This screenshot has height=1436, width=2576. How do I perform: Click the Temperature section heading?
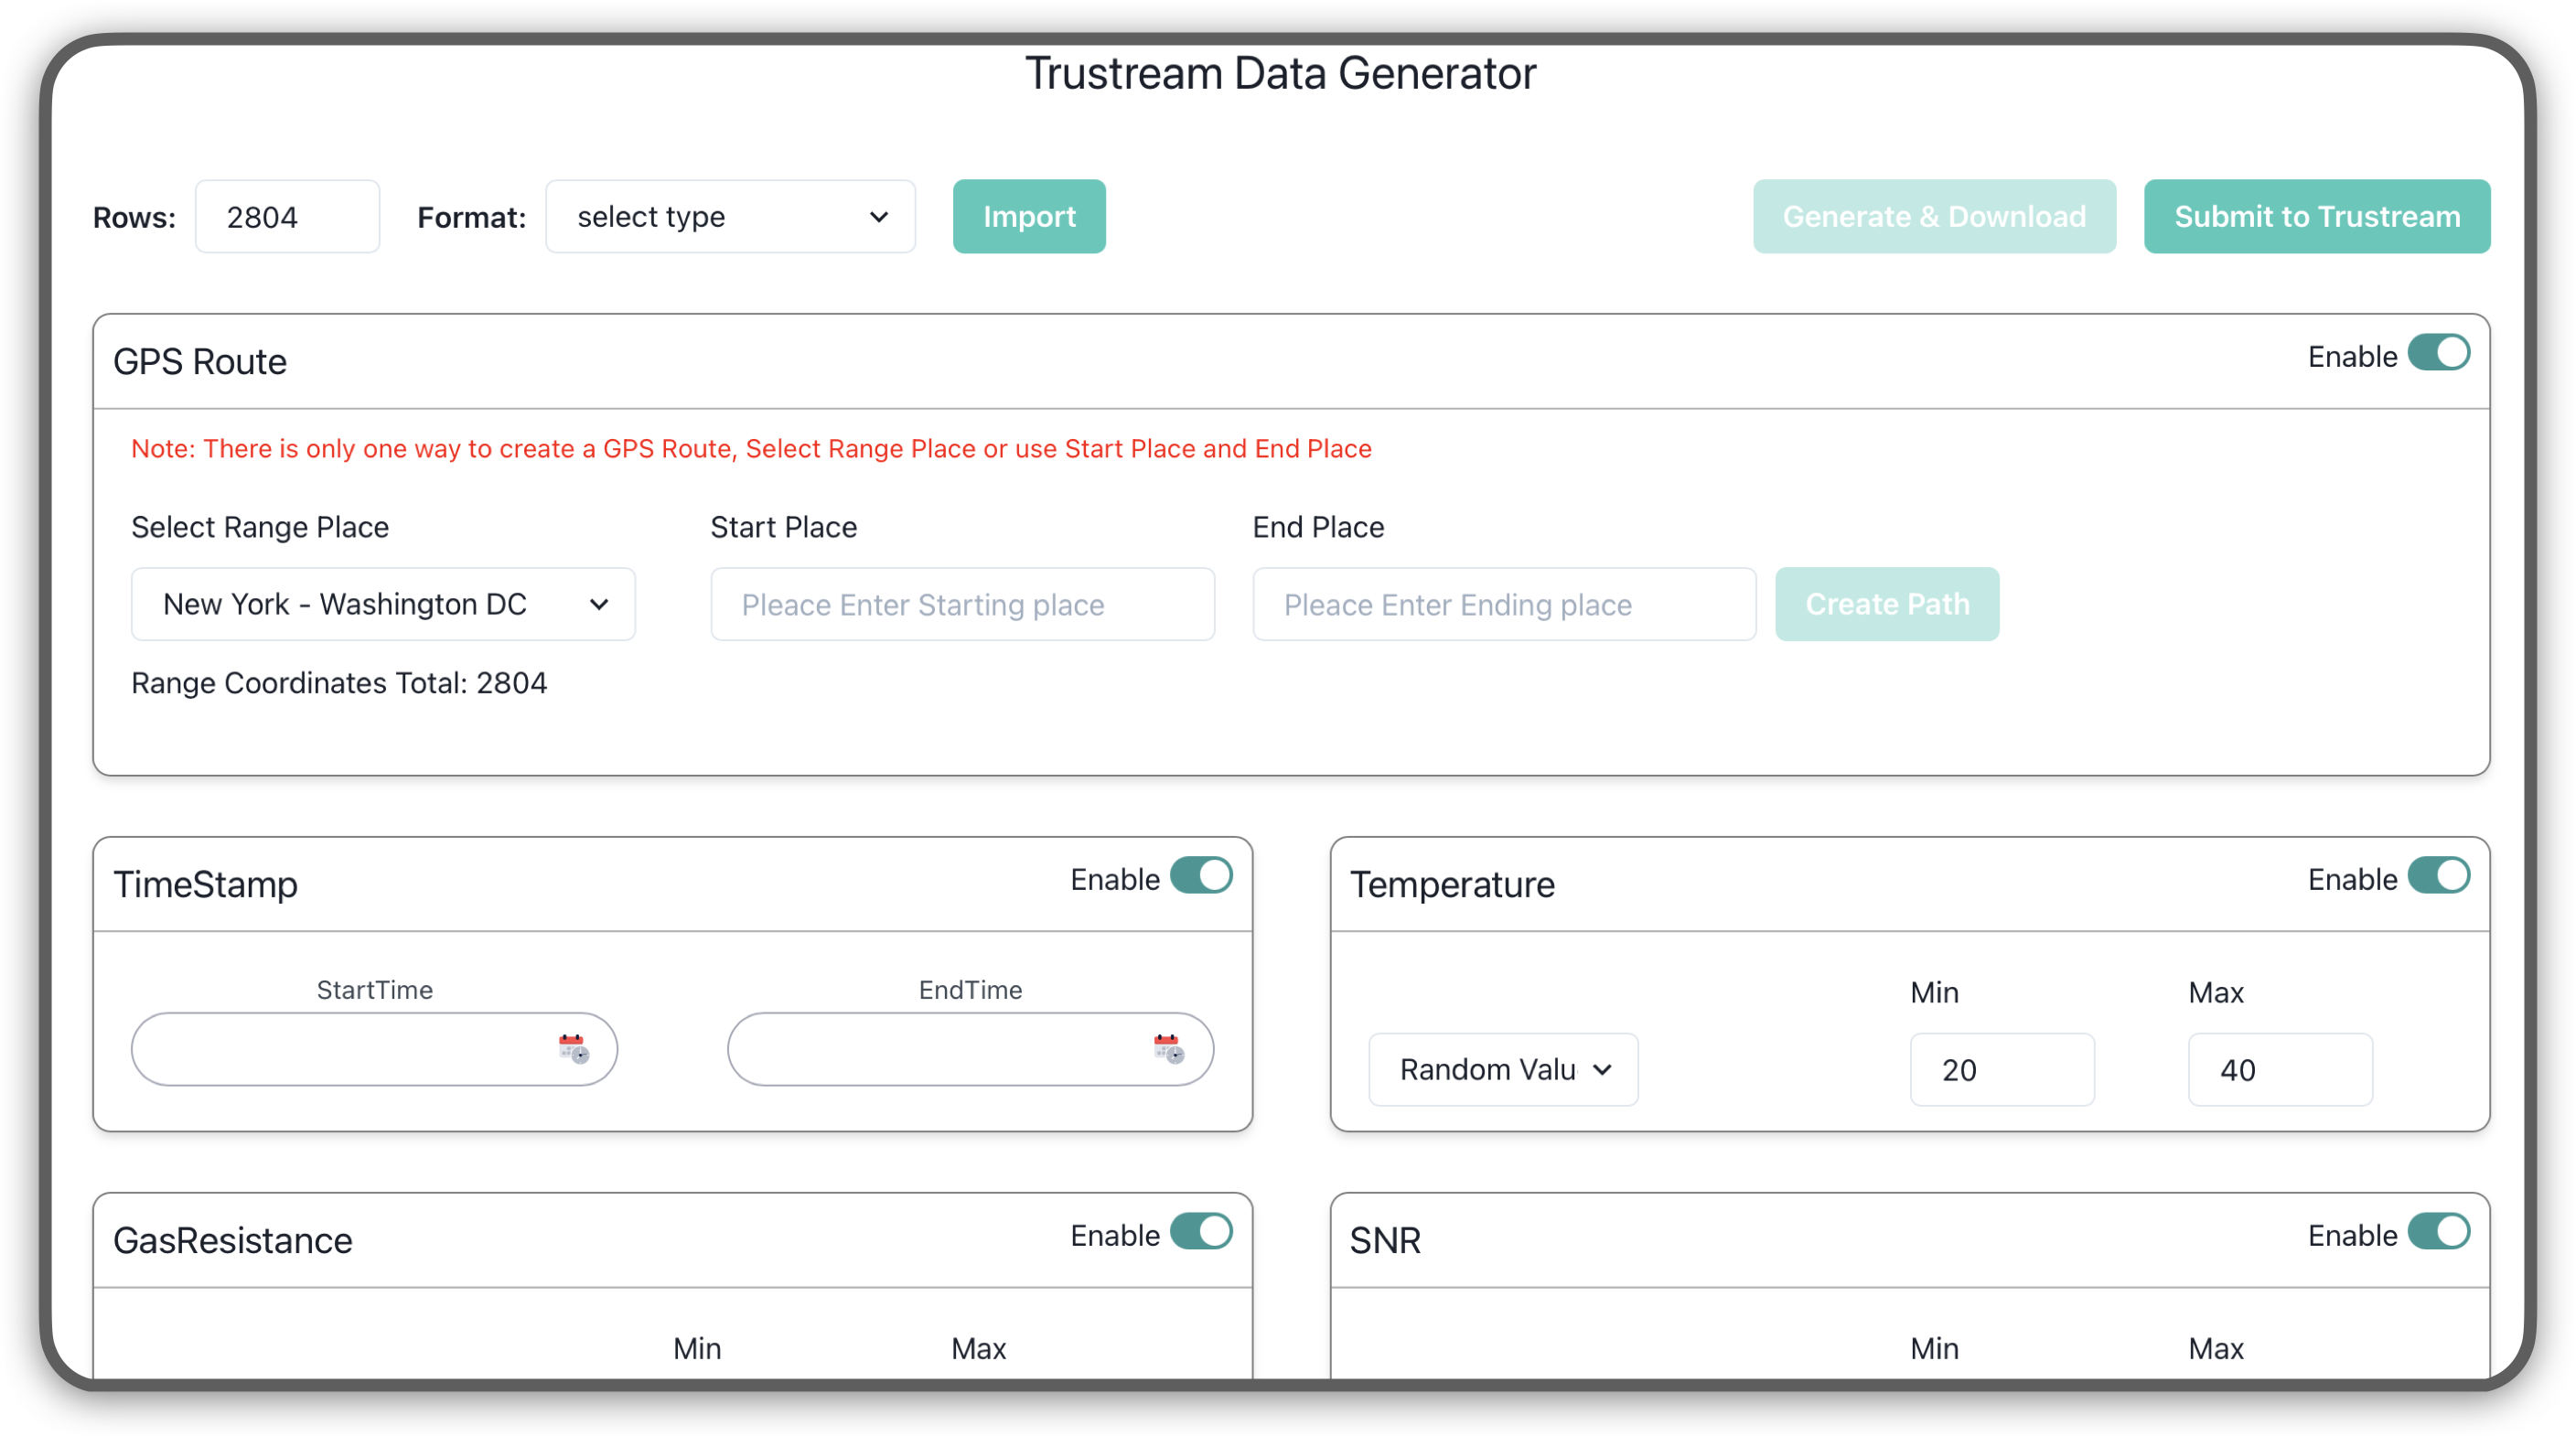pyautogui.click(x=1452, y=885)
